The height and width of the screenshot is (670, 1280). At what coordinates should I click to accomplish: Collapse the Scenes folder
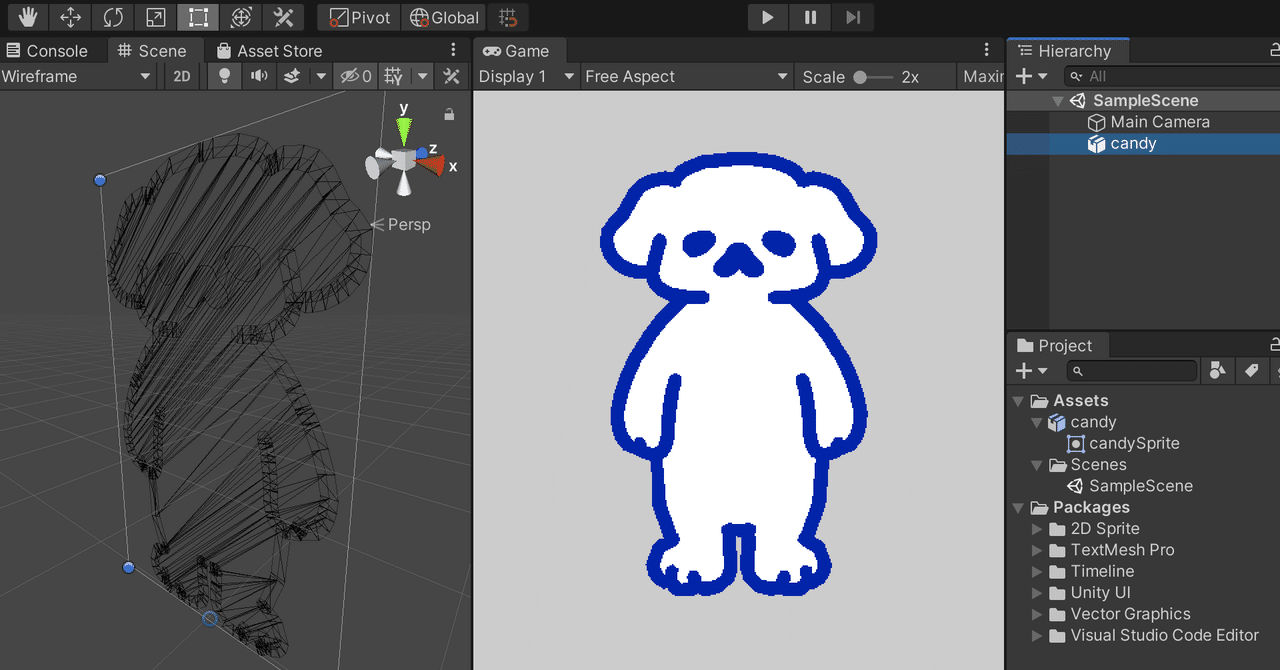click(x=1037, y=465)
